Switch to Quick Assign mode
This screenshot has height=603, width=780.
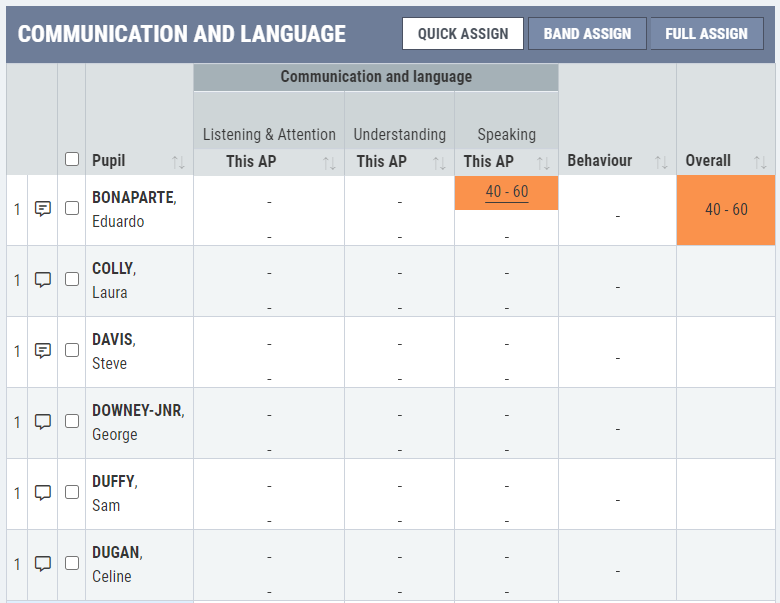pyautogui.click(x=463, y=34)
